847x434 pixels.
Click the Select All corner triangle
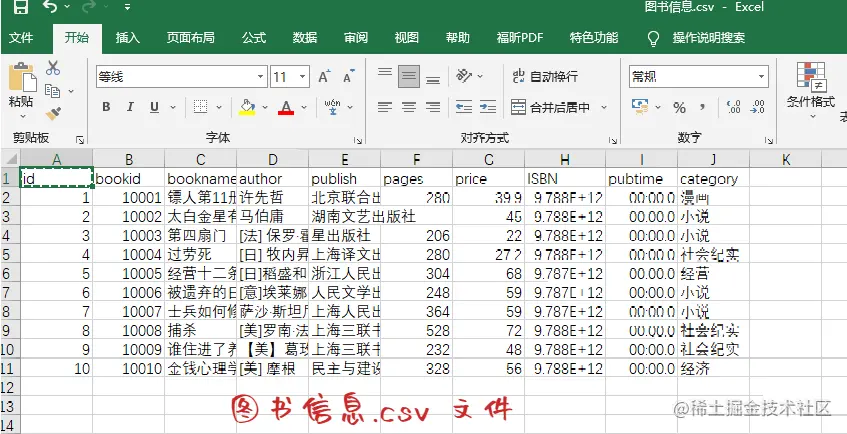point(10,159)
